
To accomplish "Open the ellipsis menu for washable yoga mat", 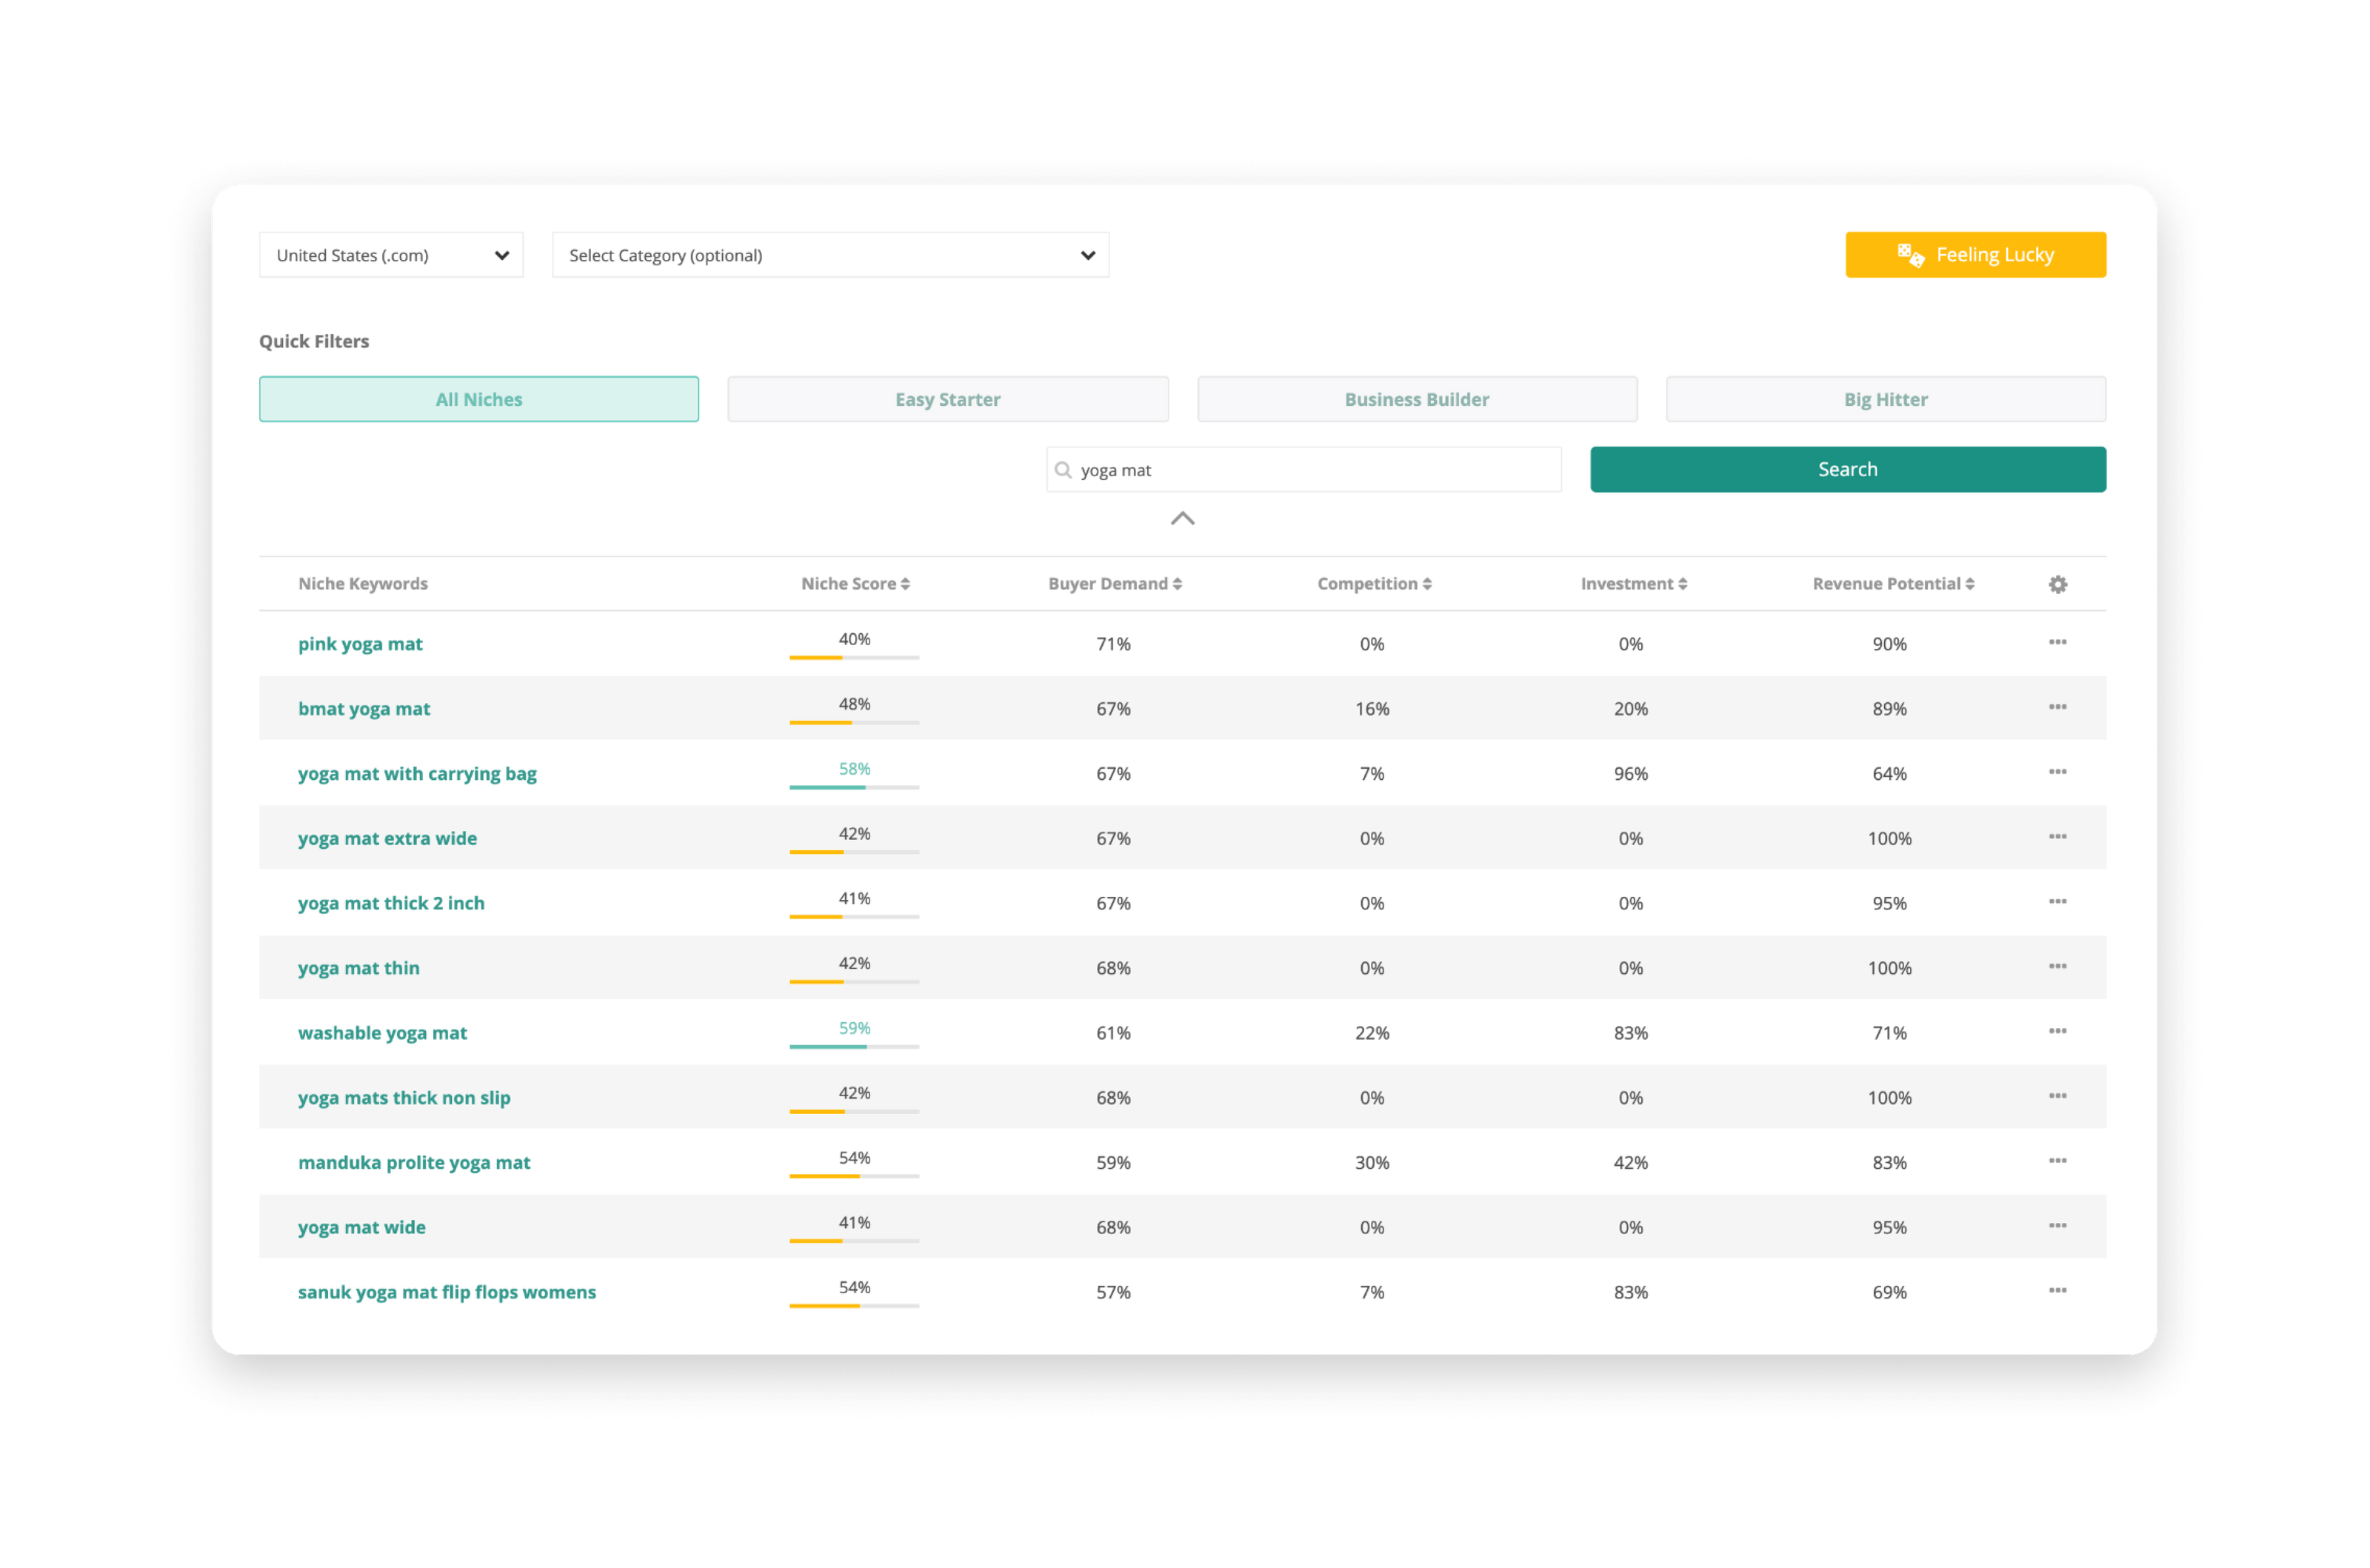I will [2057, 1031].
